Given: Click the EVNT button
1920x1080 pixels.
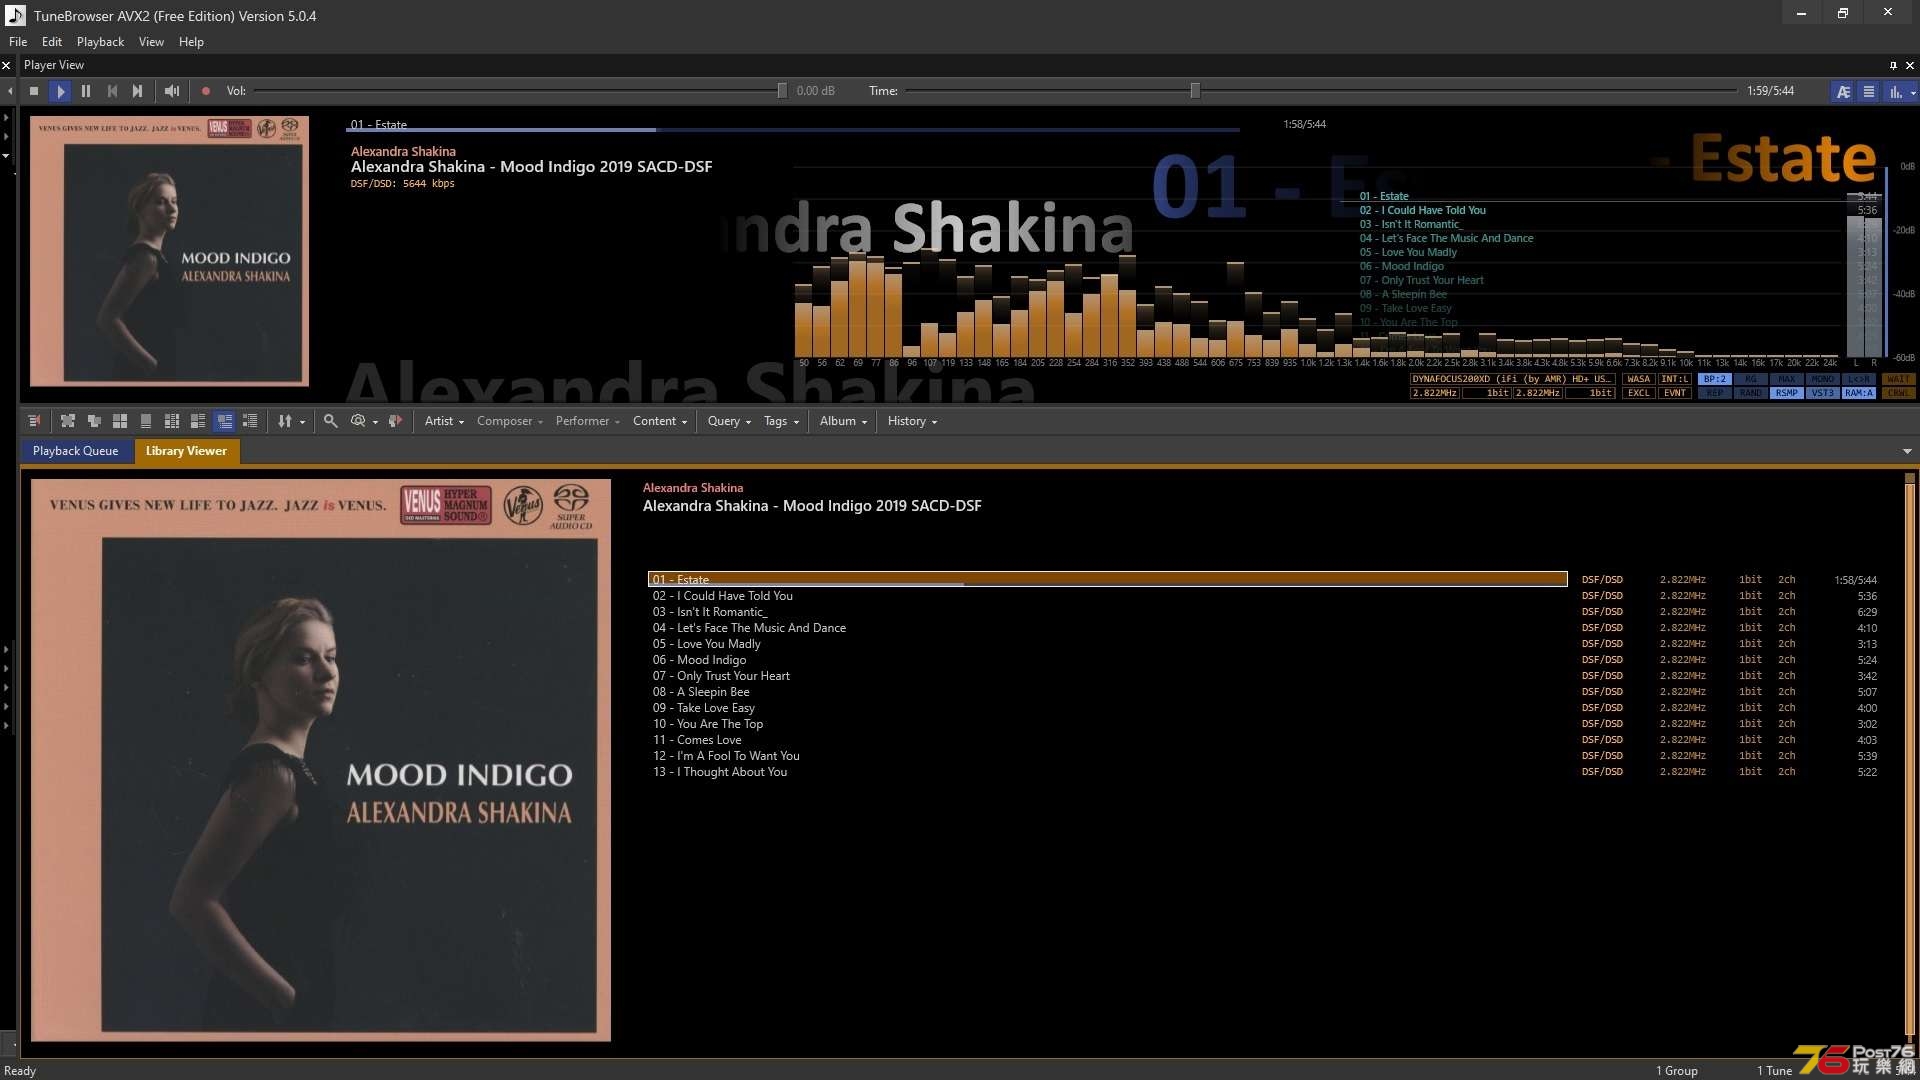Looking at the screenshot, I should 1674,393.
